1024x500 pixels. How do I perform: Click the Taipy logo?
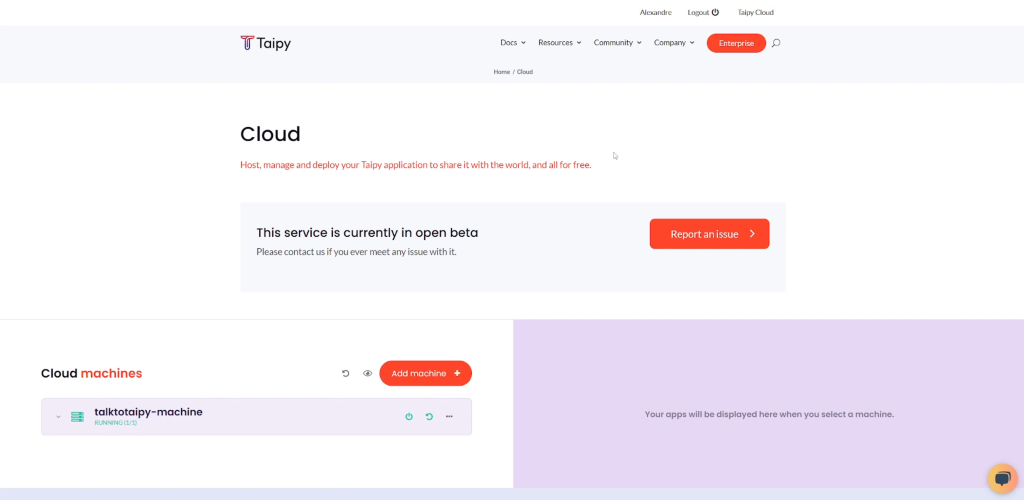(x=265, y=43)
